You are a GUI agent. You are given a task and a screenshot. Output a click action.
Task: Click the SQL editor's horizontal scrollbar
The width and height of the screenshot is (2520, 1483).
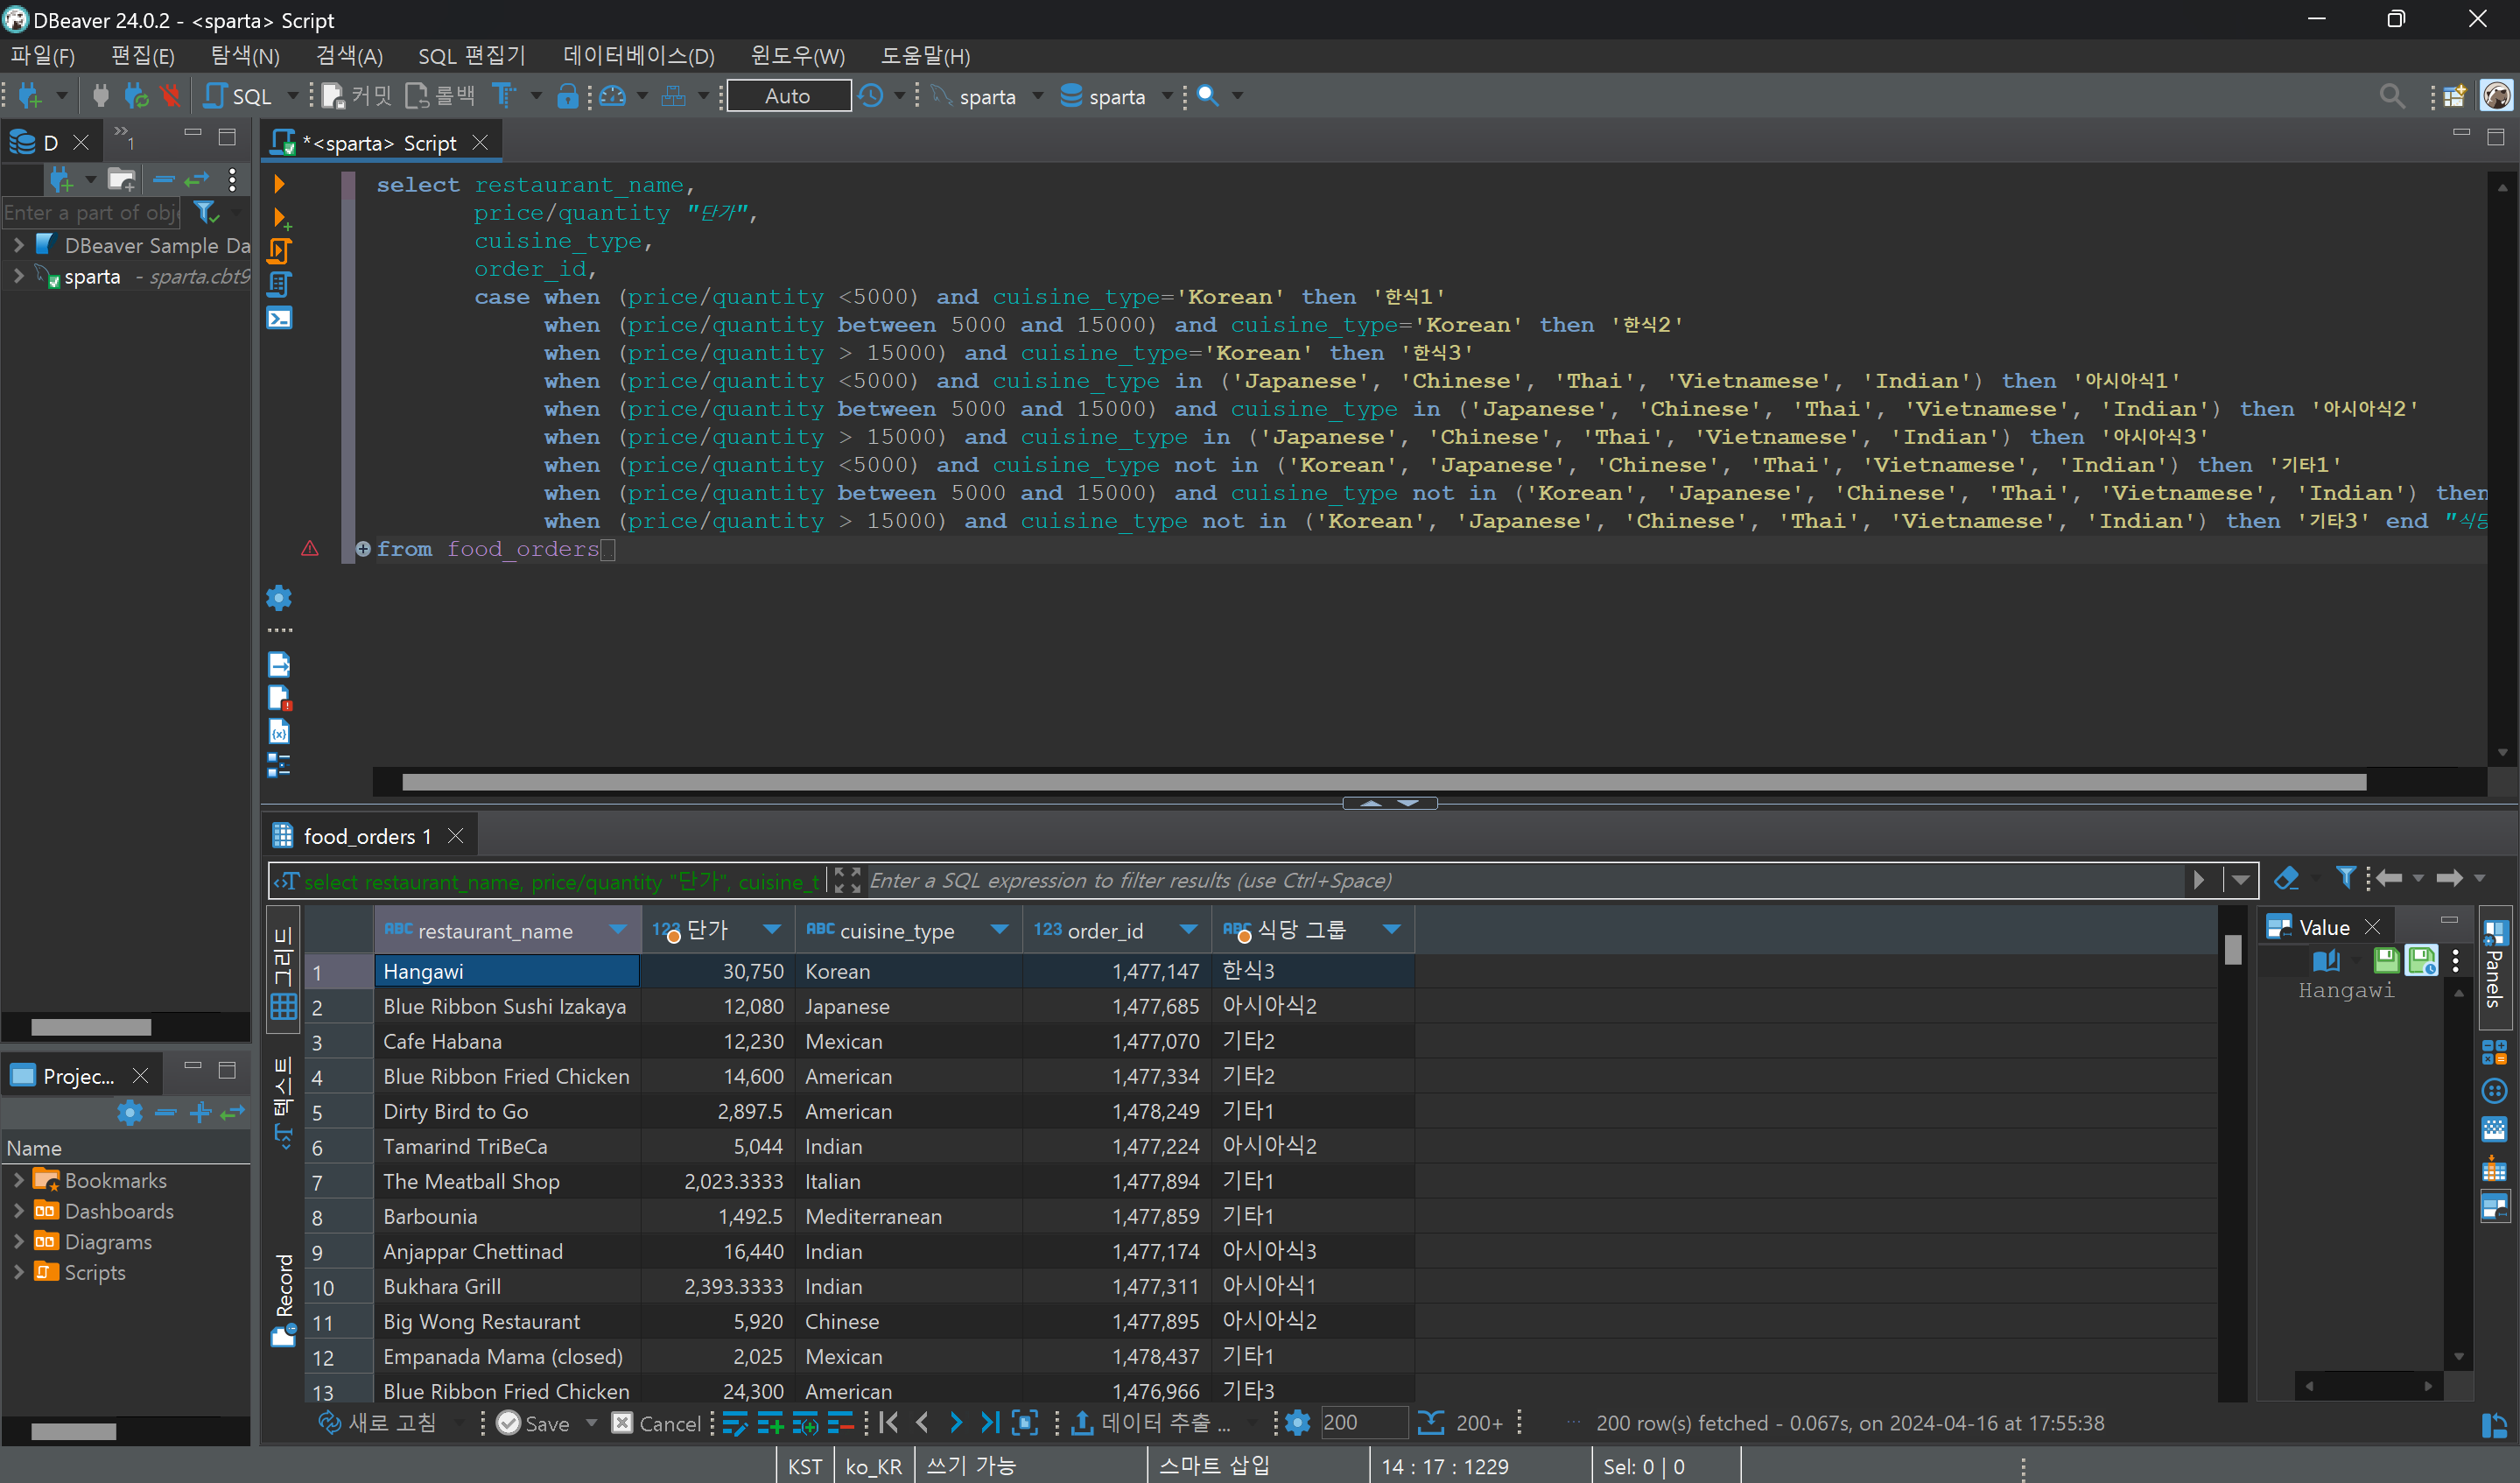coord(1383,782)
